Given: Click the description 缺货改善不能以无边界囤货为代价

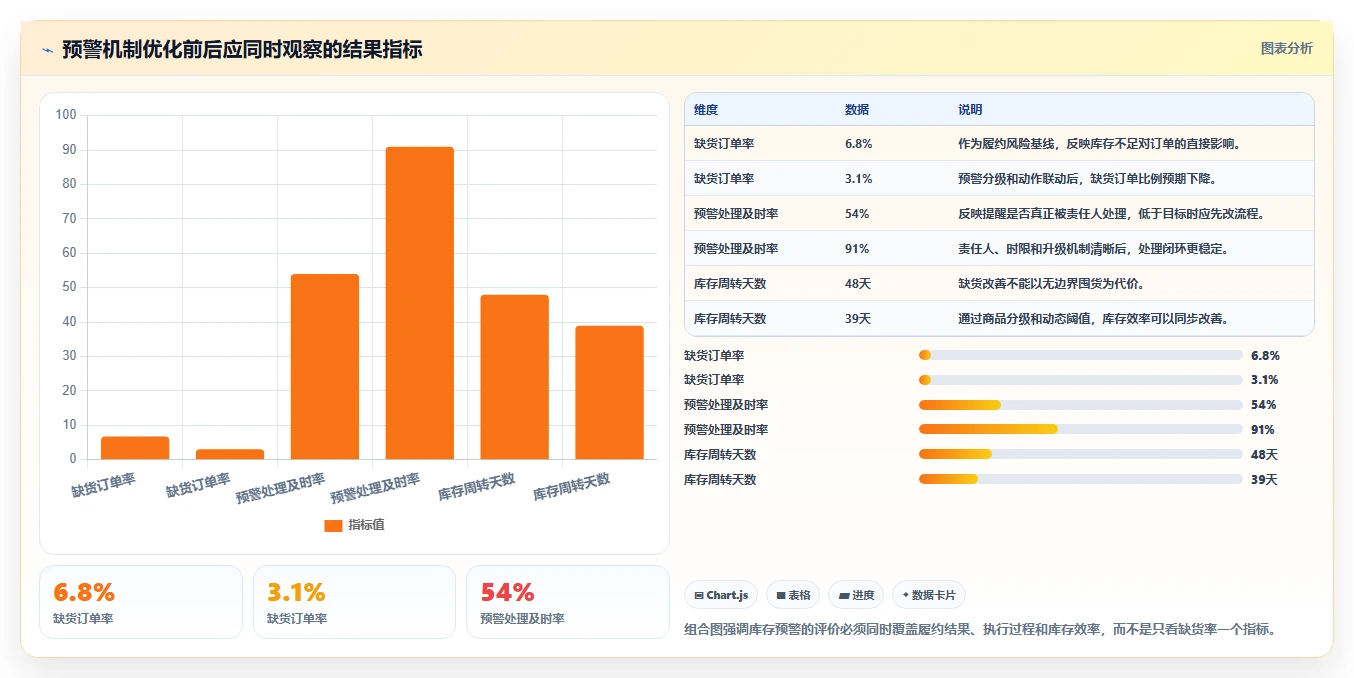Looking at the screenshot, I should tap(1051, 283).
